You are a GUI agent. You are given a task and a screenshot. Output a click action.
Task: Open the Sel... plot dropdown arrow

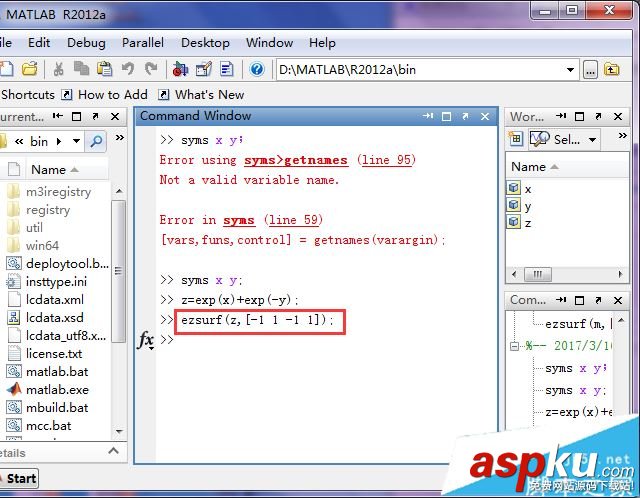click(x=592, y=140)
